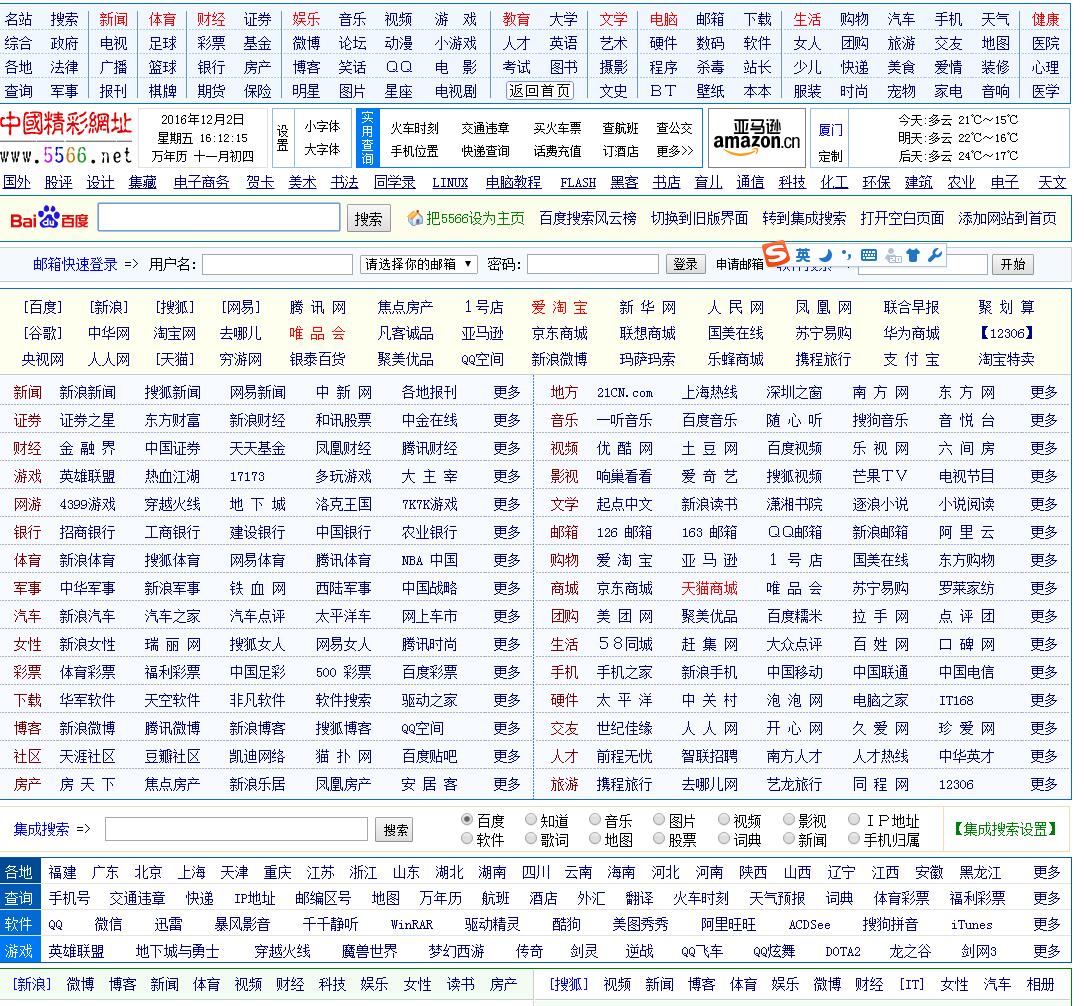
Task: Open the Sogou skin shirt icon
Action: coord(913,255)
